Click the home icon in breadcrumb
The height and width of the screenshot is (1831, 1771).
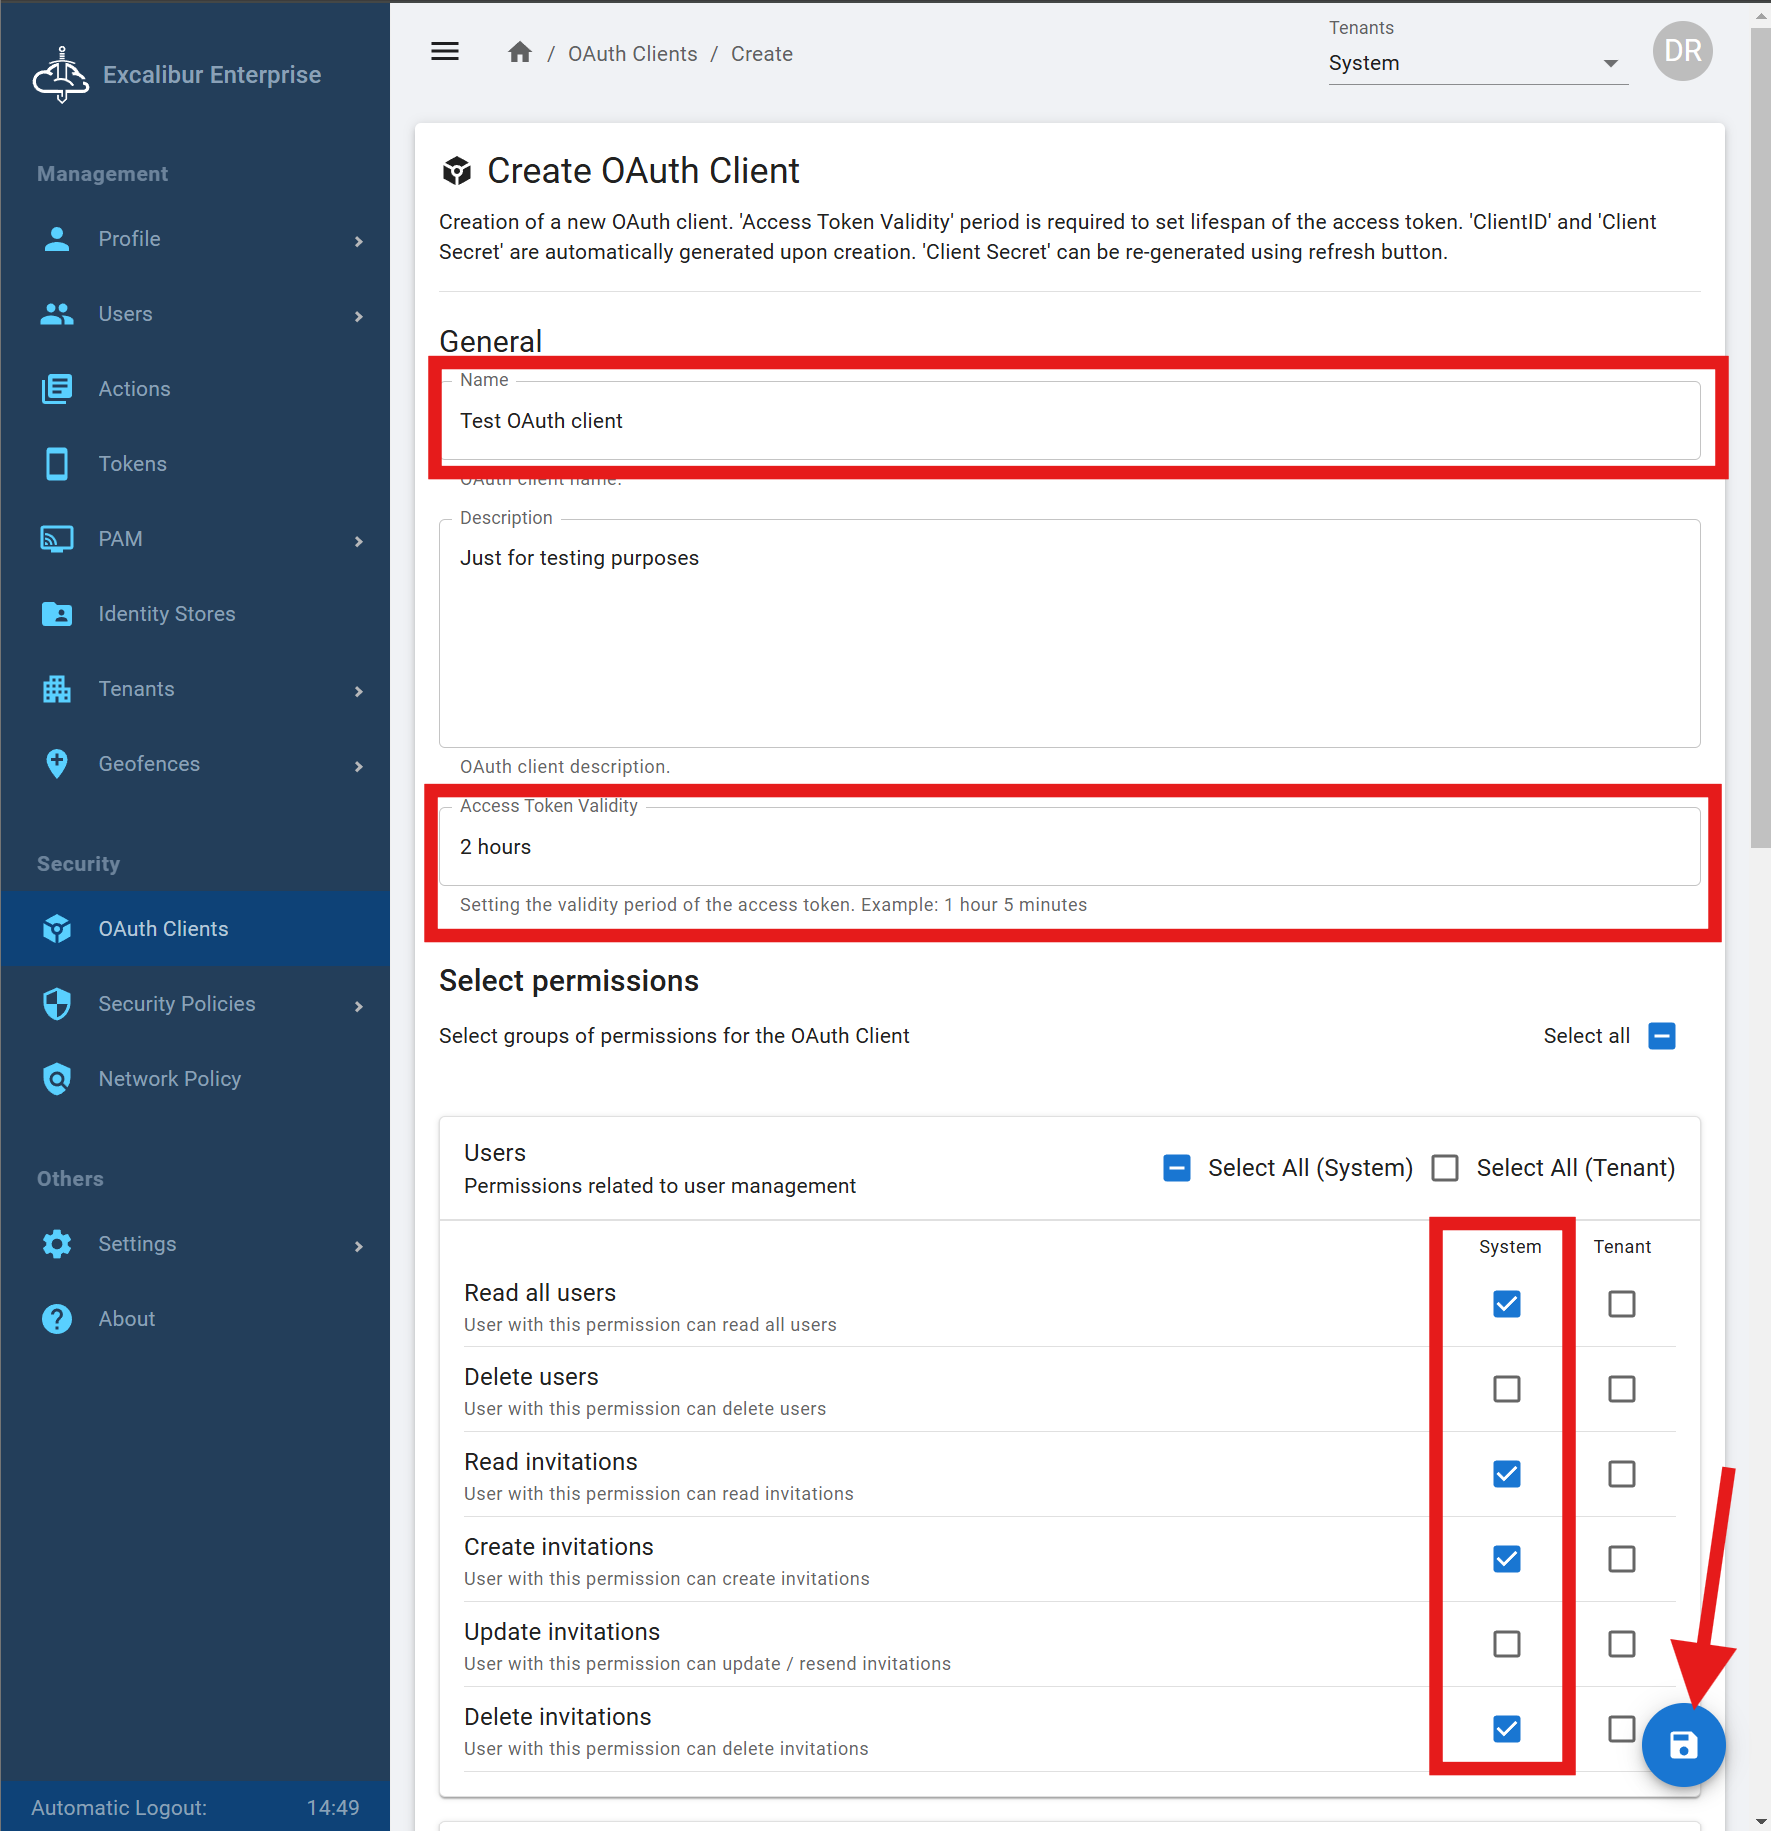(519, 53)
